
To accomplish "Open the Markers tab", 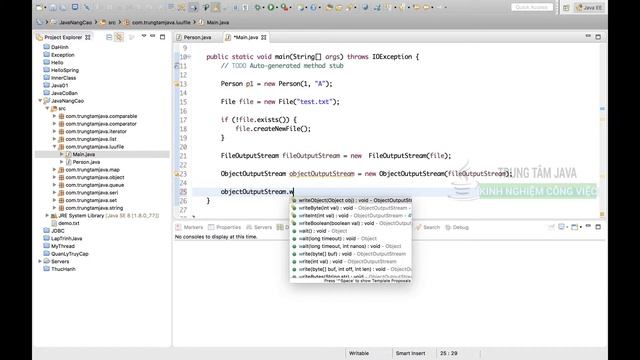I will point(189,227).
